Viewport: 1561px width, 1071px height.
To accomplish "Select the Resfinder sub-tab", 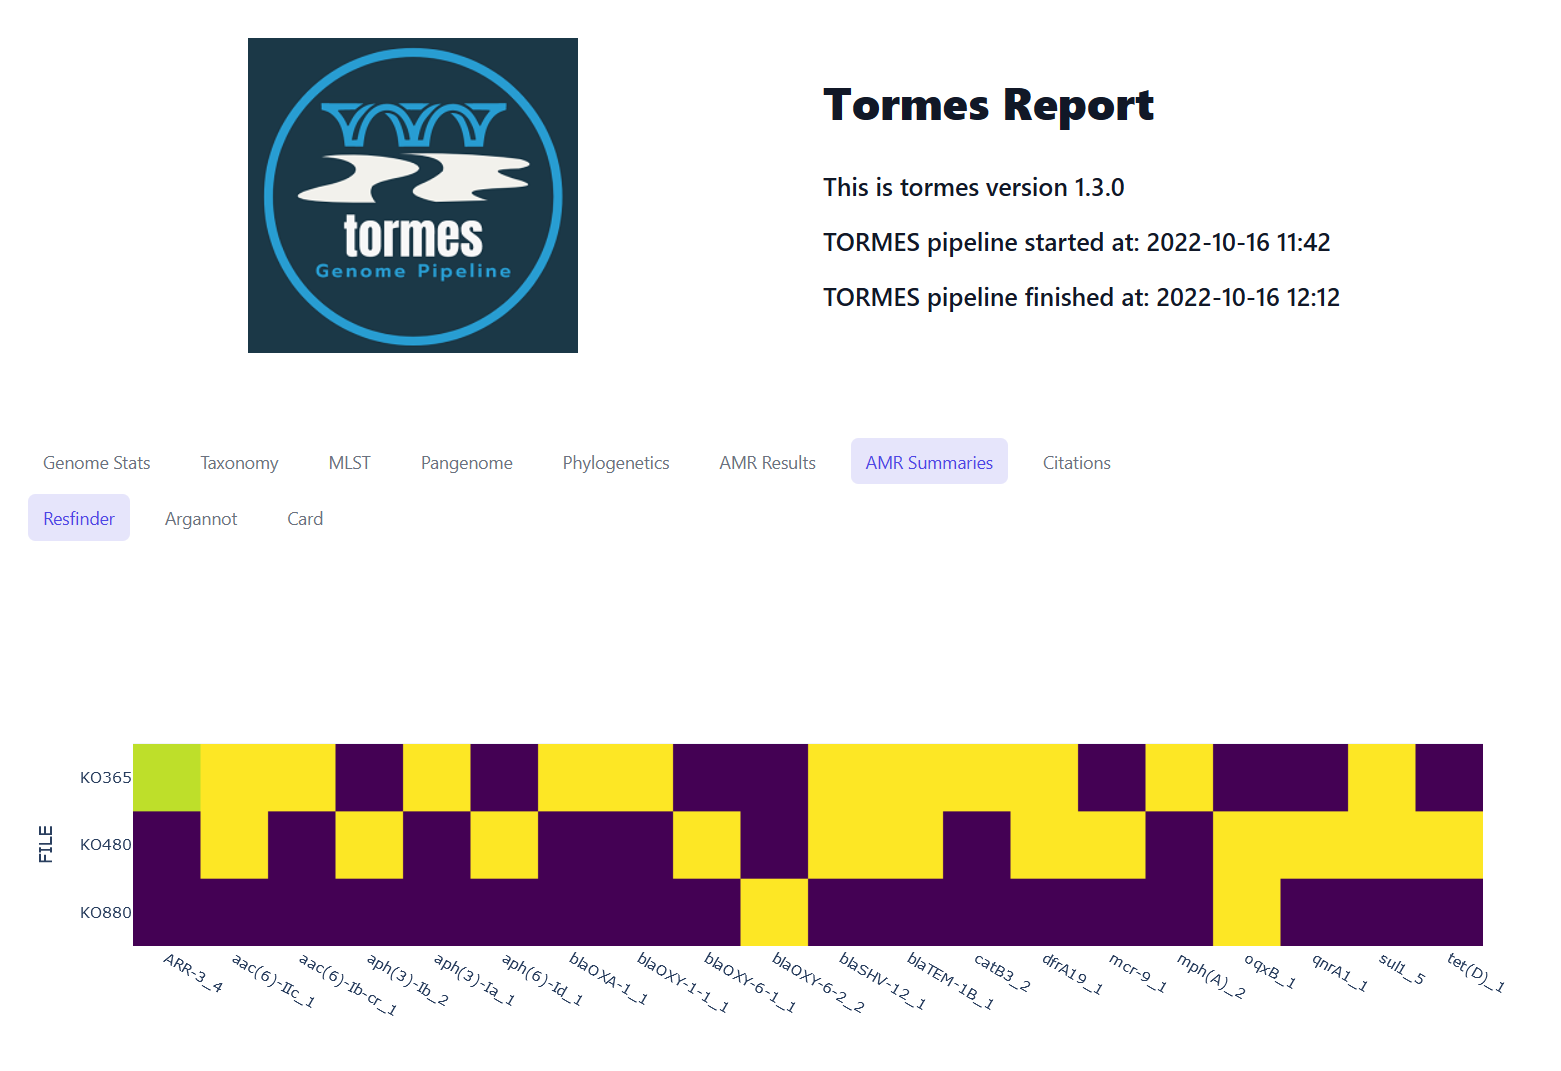I will coord(78,517).
